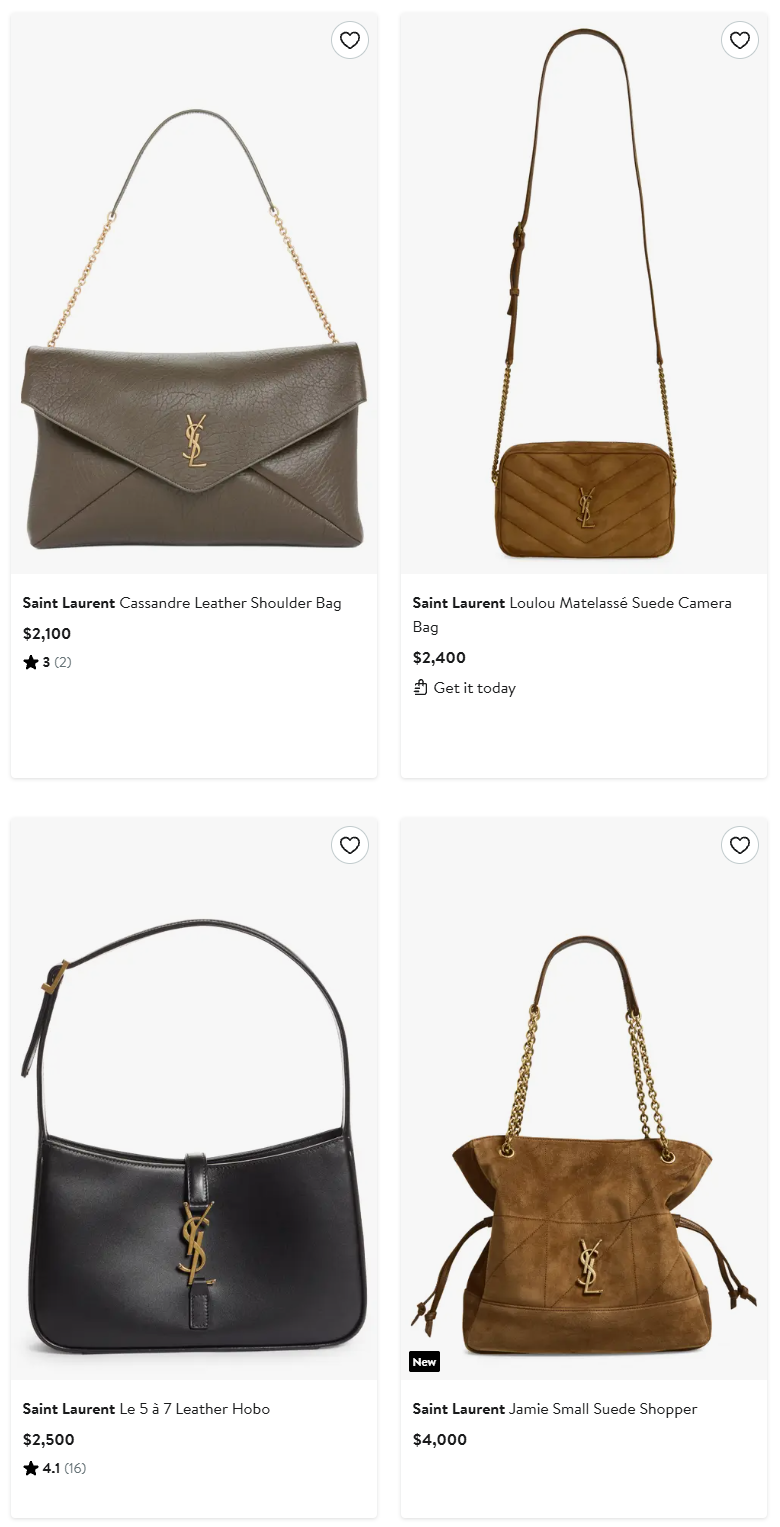Click the 4.1 star rating icon
The height and width of the screenshot is (1527, 780).
coord(31,1468)
